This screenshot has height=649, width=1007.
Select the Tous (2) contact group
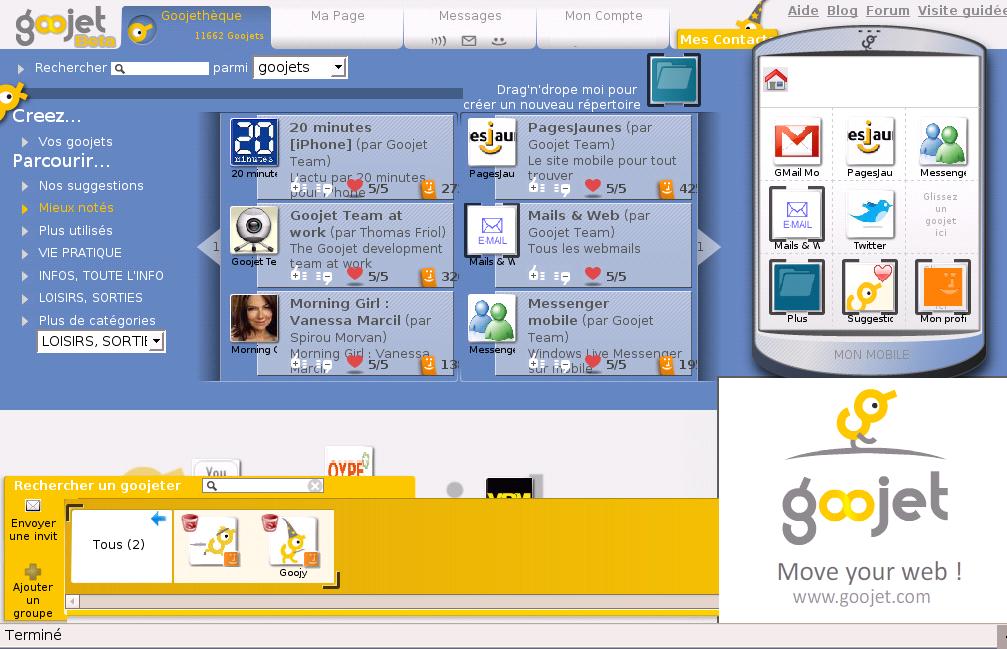(x=121, y=546)
